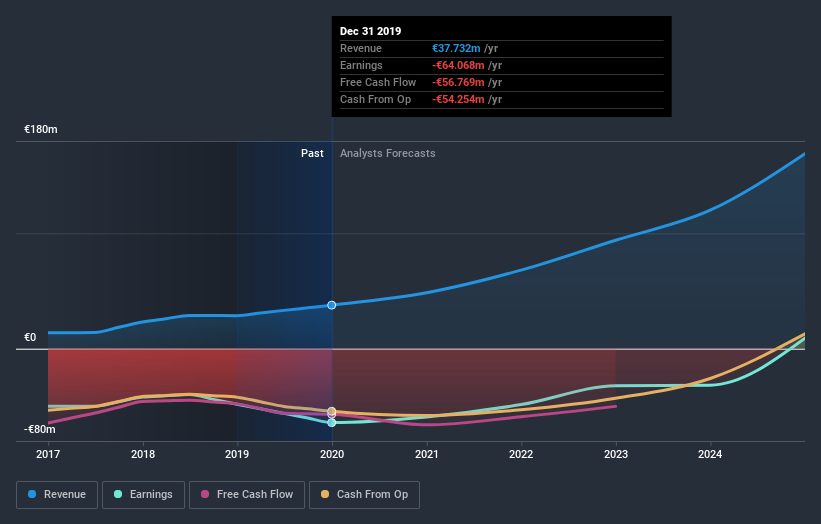Click the 'Dec 31 2019' tooltip heading
821x524 pixels.
371,31
